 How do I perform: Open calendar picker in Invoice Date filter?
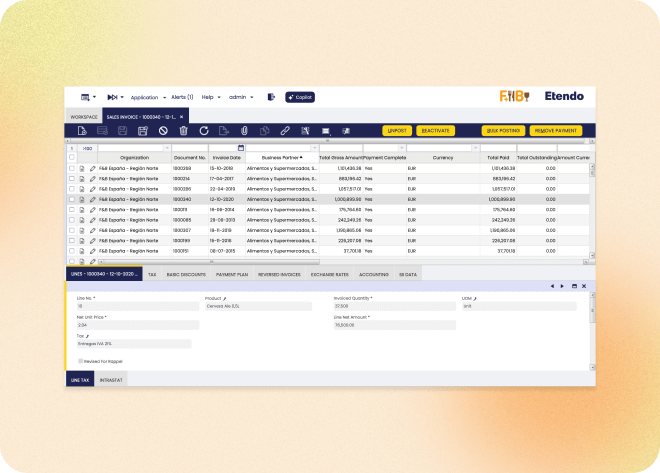click(241, 148)
